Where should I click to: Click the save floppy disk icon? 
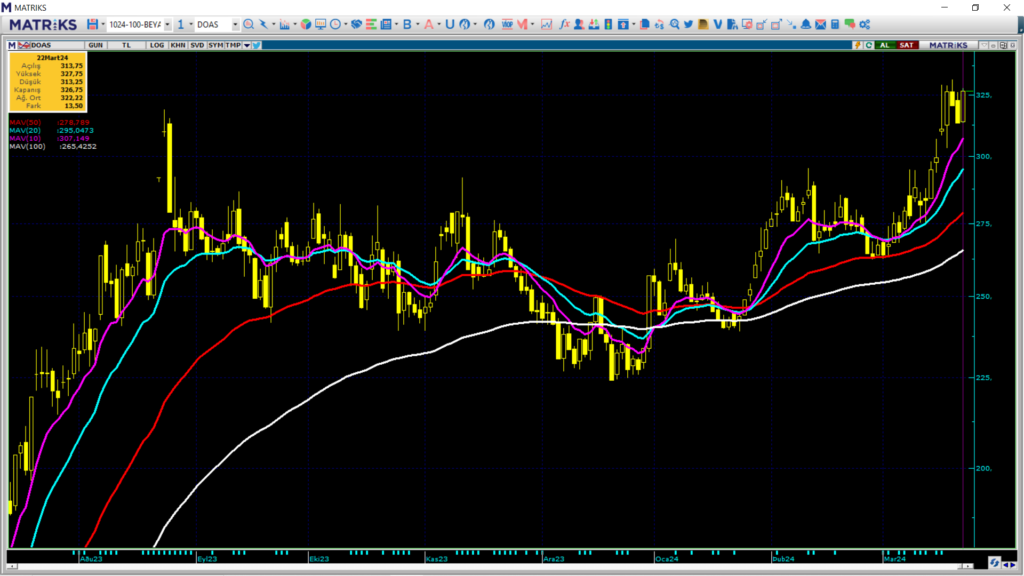(x=92, y=24)
